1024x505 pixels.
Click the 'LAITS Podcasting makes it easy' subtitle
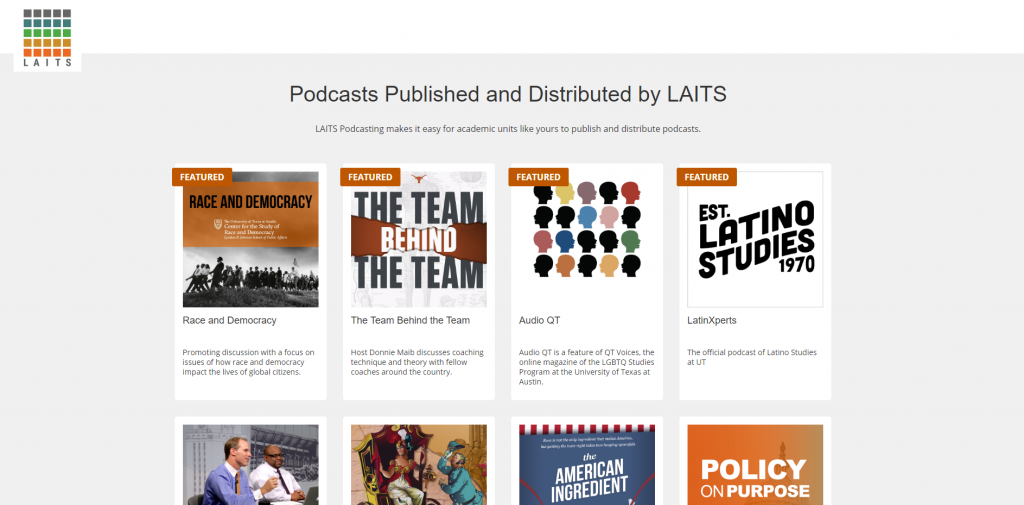coord(508,129)
